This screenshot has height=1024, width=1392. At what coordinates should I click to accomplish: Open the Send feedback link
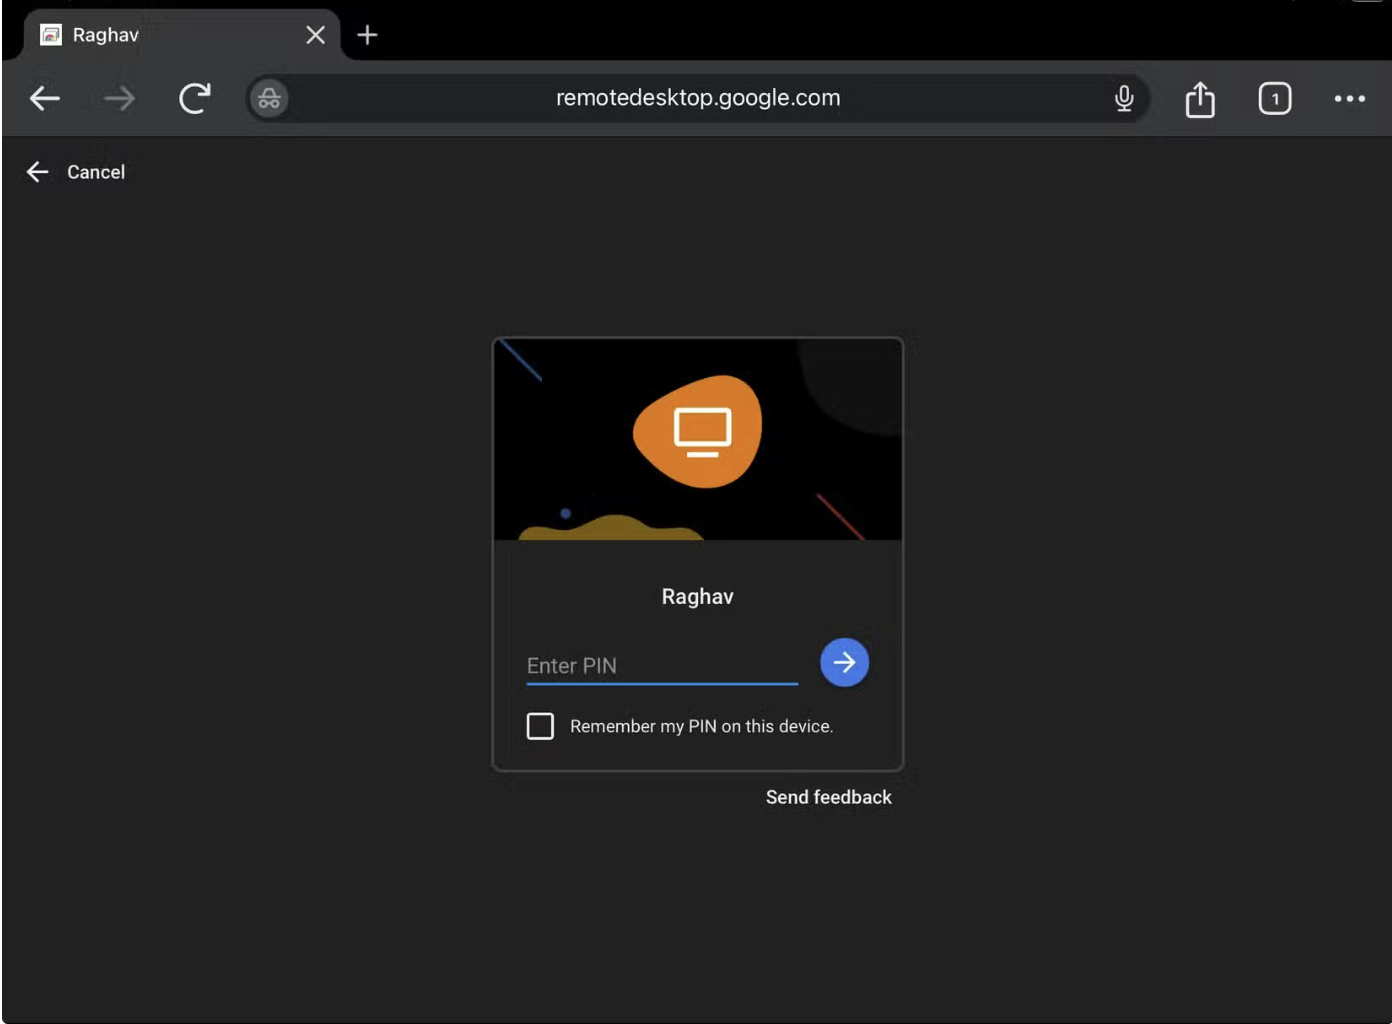pos(828,797)
